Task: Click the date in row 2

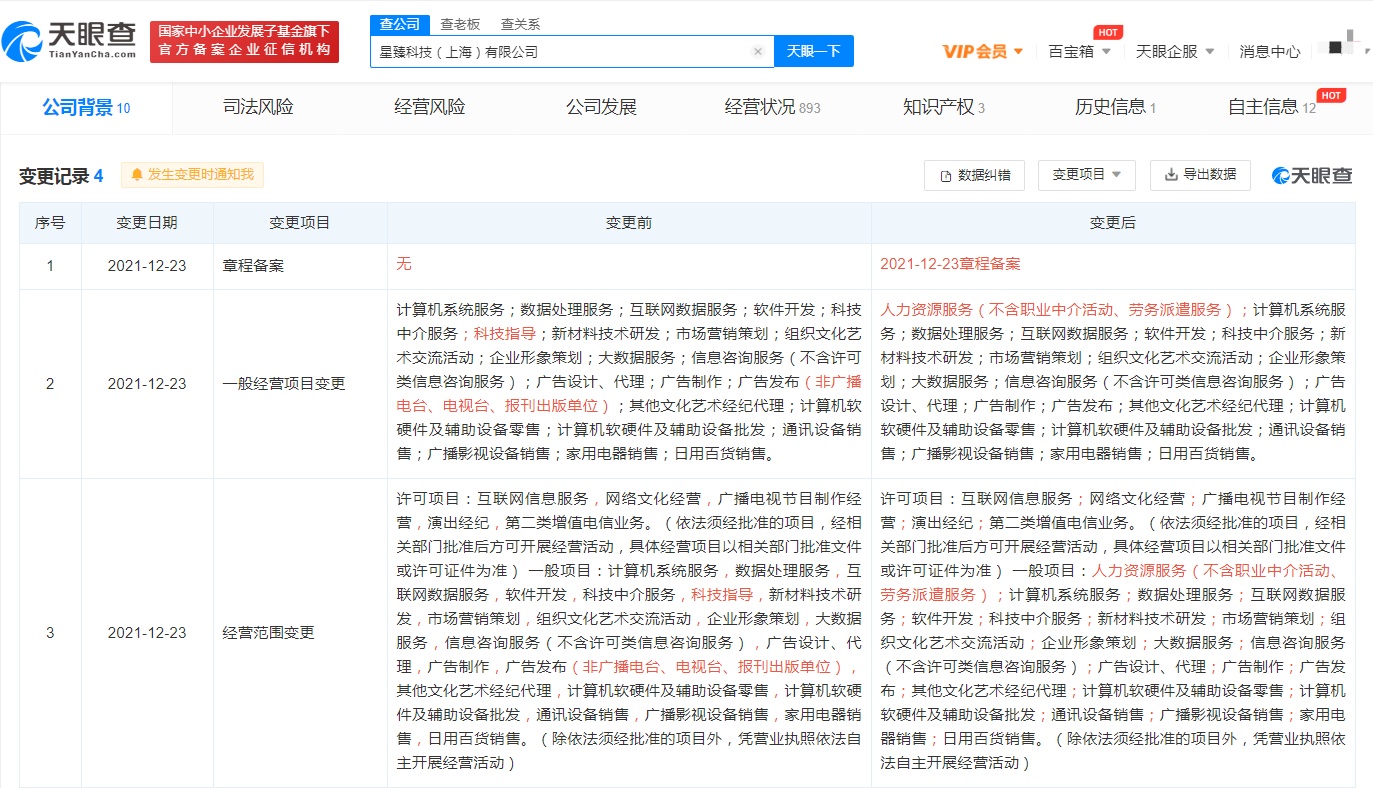Action: 147,384
